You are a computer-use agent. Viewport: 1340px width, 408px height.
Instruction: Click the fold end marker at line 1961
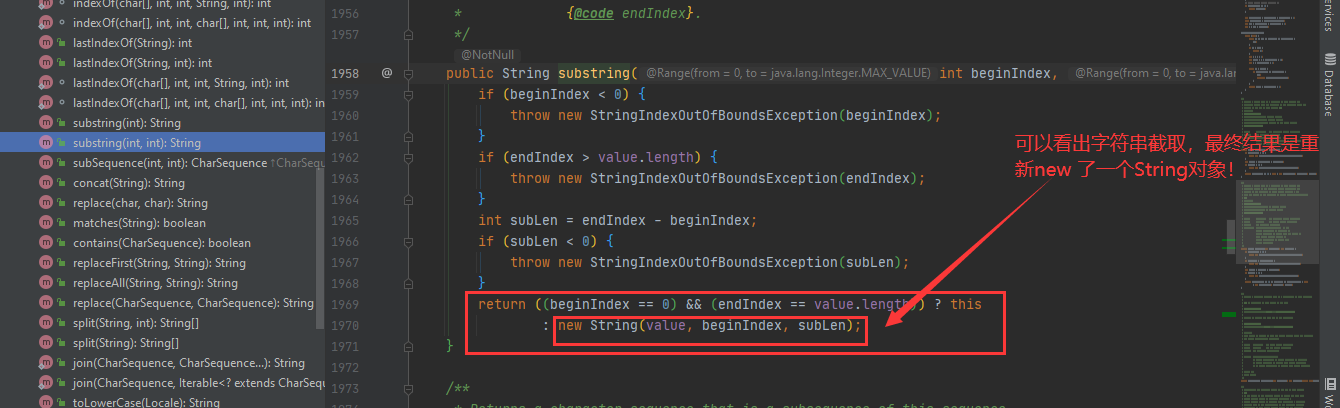(x=408, y=137)
